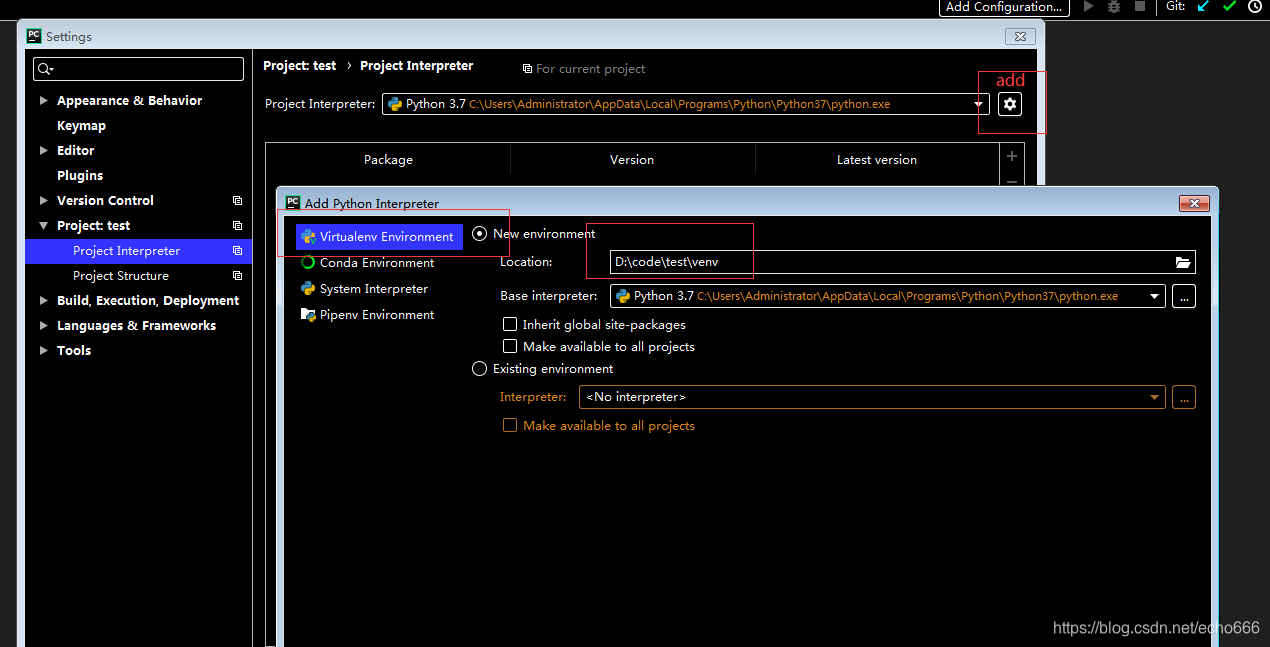
Task: Click the Latest version column header
Action: click(x=877, y=160)
